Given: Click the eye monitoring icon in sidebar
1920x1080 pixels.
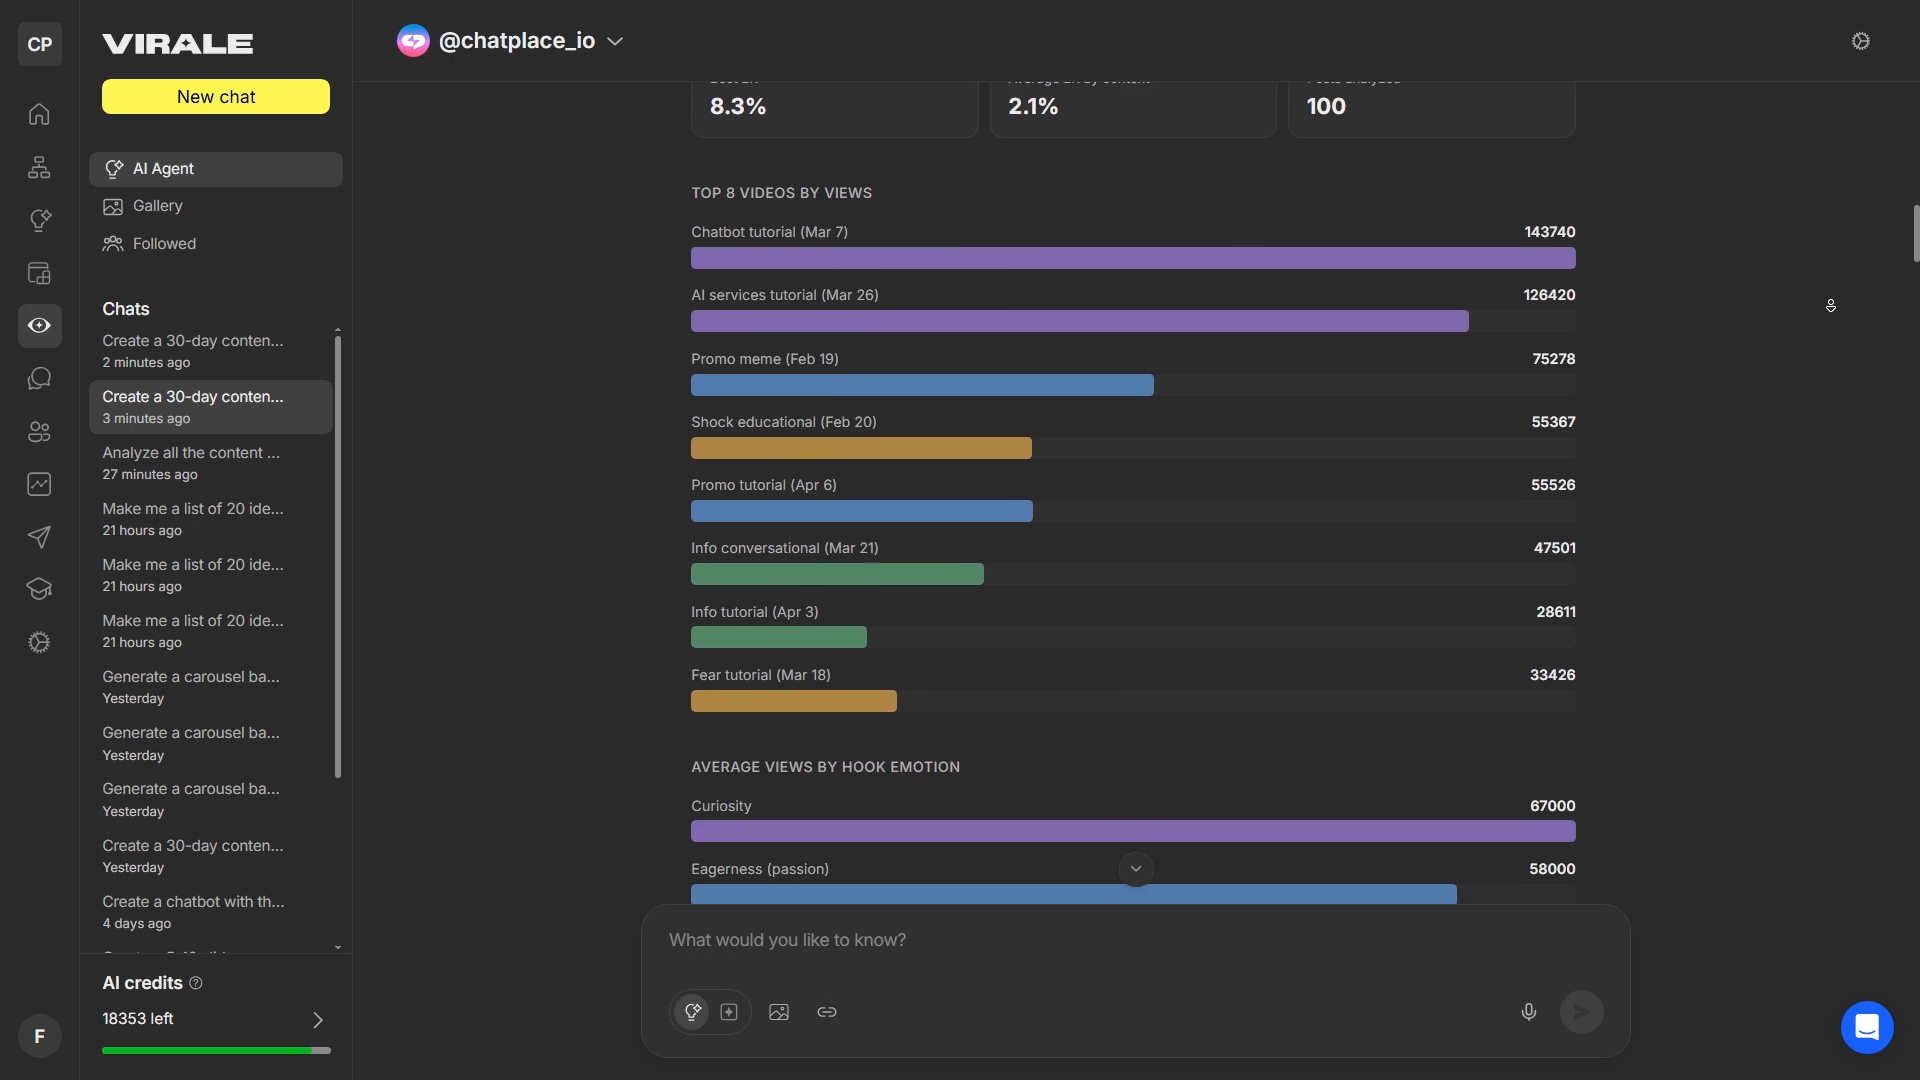Looking at the screenshot, I should click(x=39, y=326).
